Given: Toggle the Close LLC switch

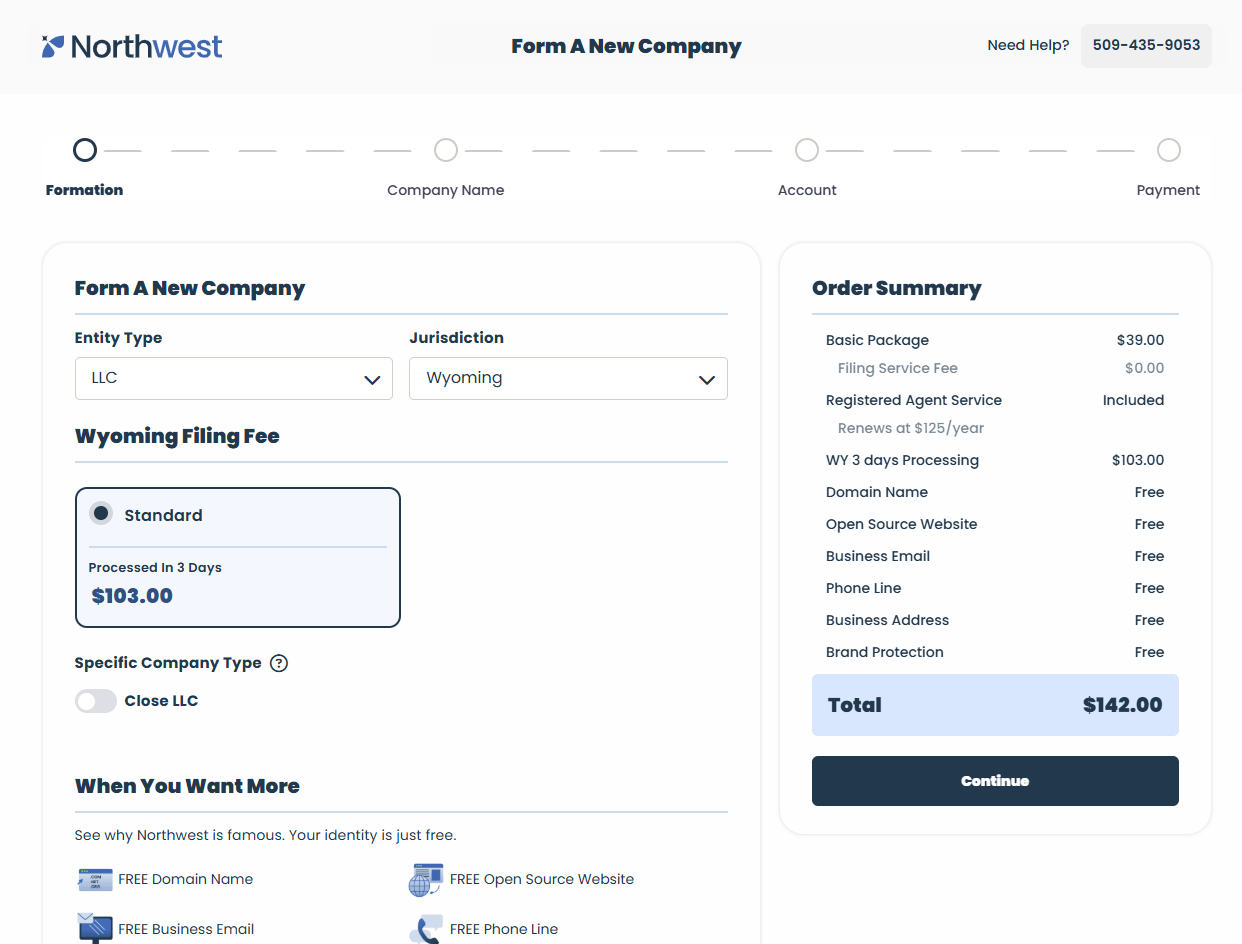Looking at the screenshot, I should coord(96,701).
